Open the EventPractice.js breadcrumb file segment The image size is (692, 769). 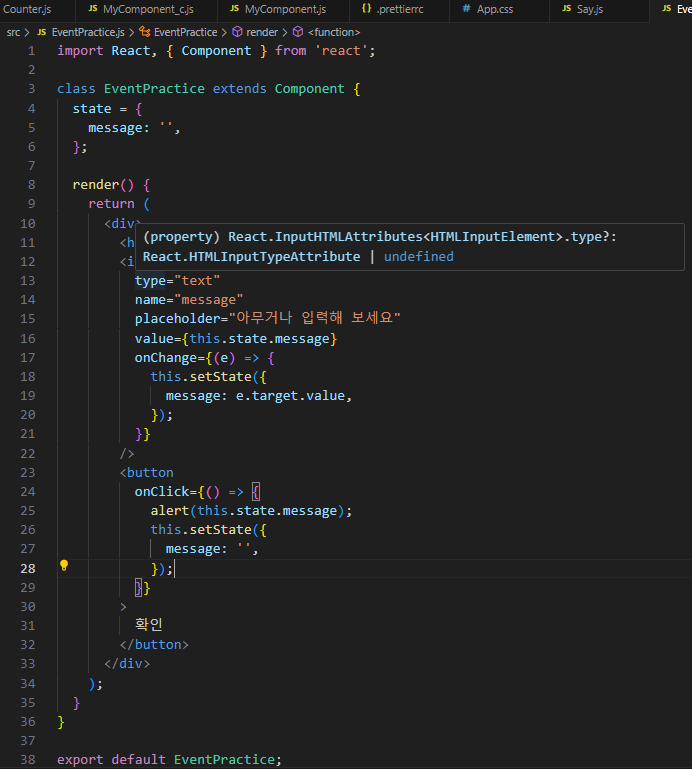(x=88, y=32)
